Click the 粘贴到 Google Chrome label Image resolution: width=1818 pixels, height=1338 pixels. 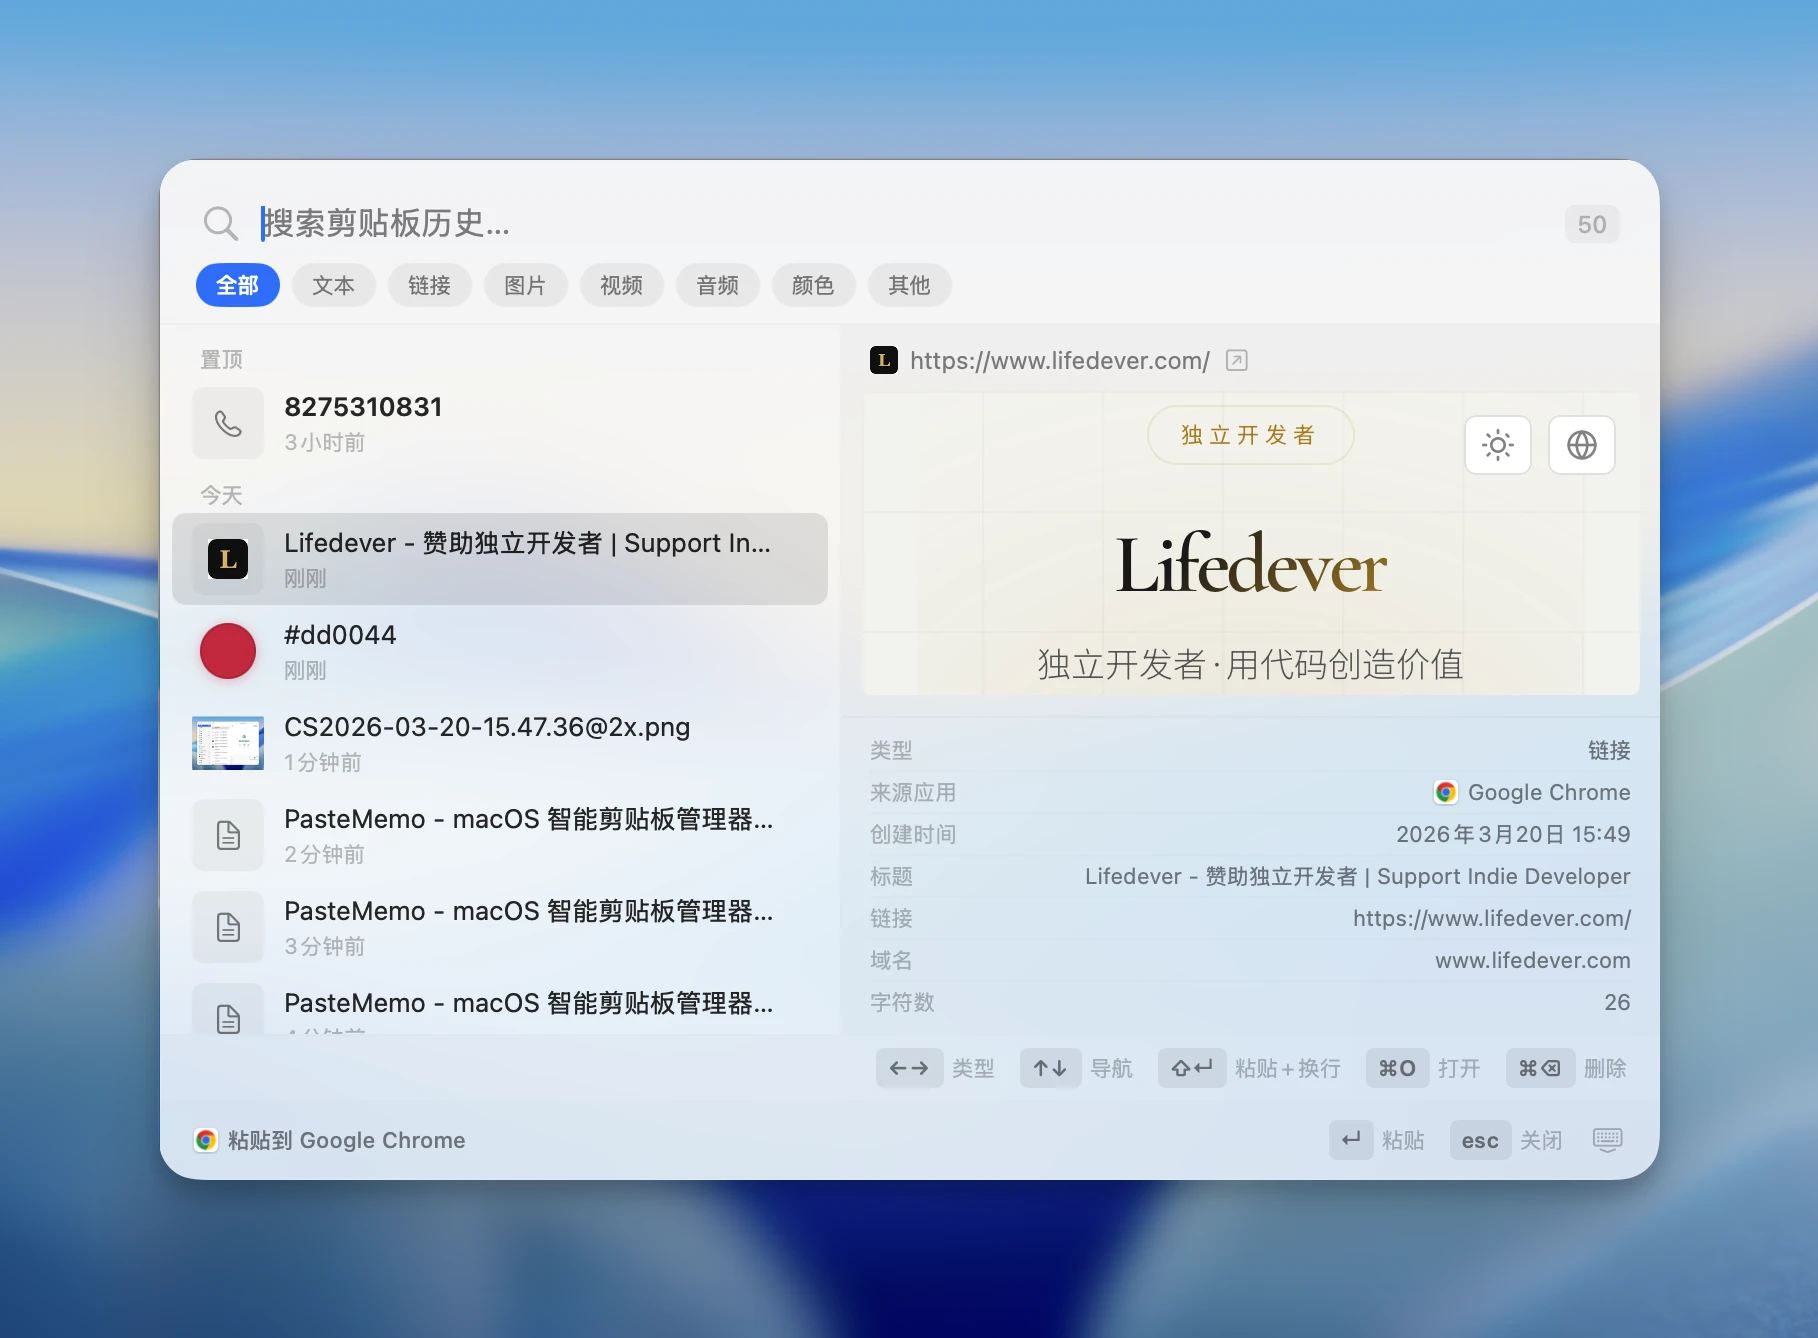[346, 1140]
